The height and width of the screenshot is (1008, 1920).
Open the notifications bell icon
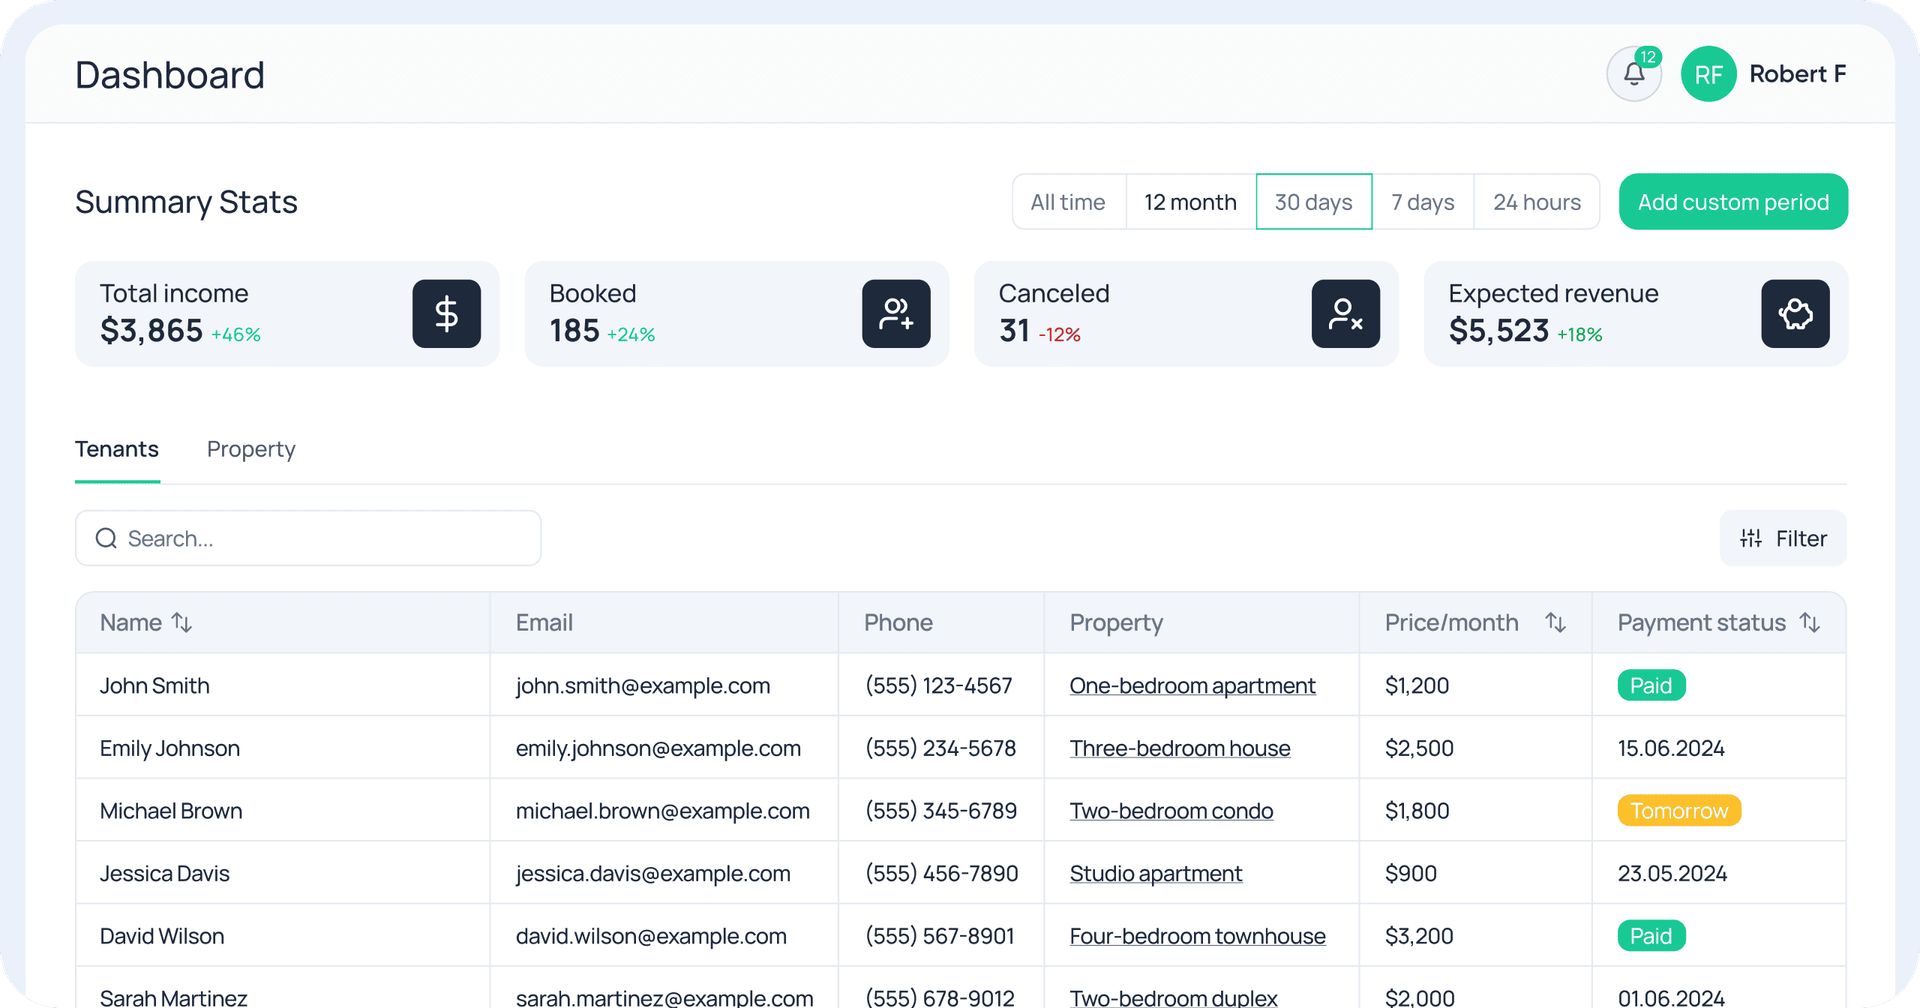[x=1633, y=74]
